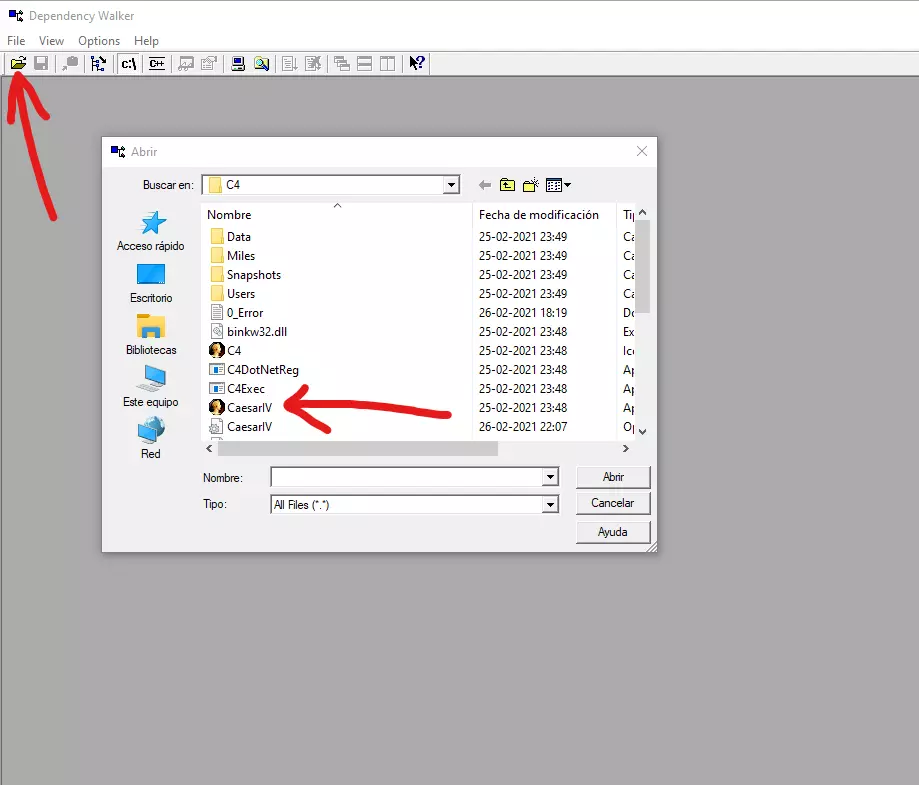
Task: Click the vertical scrollbar thumb in file list
Action: click(x=642, y=267)
